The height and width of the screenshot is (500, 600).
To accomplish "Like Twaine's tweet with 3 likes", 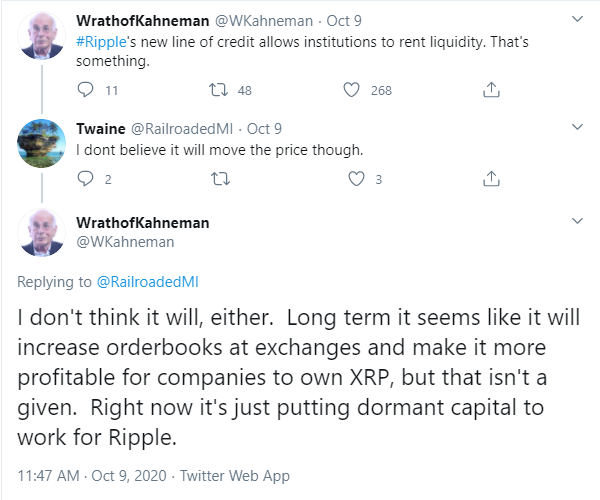I will (x=356, y=179).
